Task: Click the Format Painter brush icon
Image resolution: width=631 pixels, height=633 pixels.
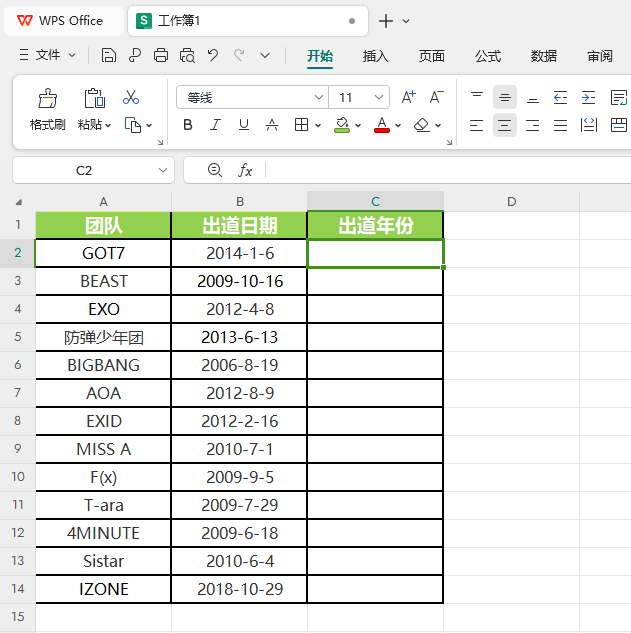Action: coord(48,98)
